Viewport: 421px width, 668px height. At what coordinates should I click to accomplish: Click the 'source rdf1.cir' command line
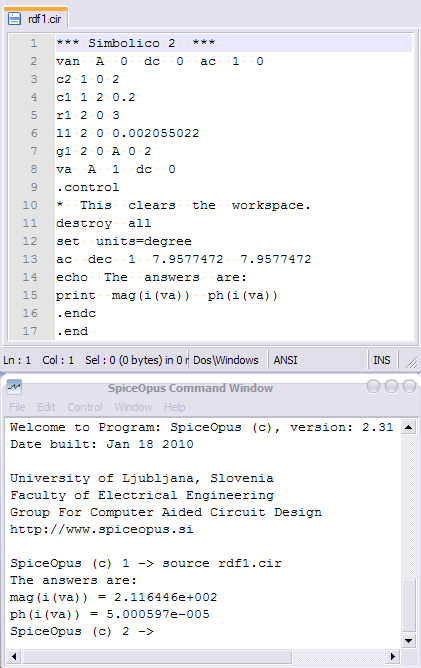(222, 563)
